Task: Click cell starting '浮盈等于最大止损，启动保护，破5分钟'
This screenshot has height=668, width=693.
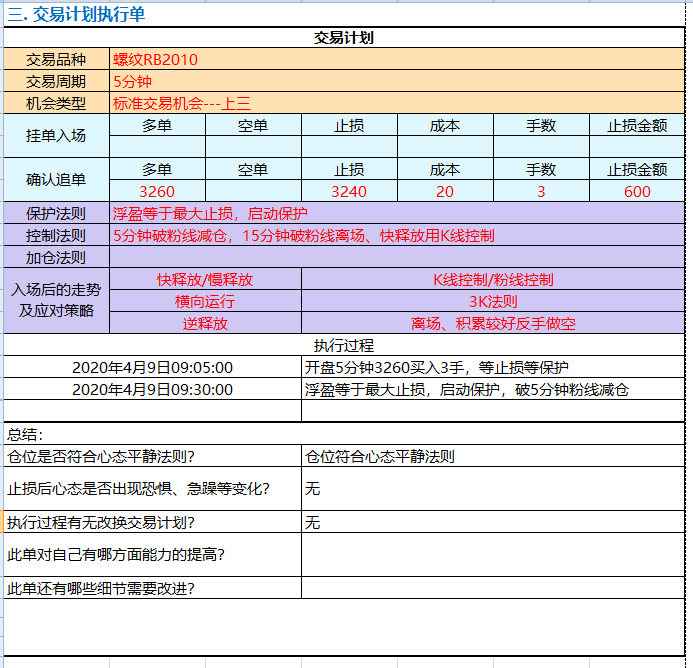Action: pos(493,389)
